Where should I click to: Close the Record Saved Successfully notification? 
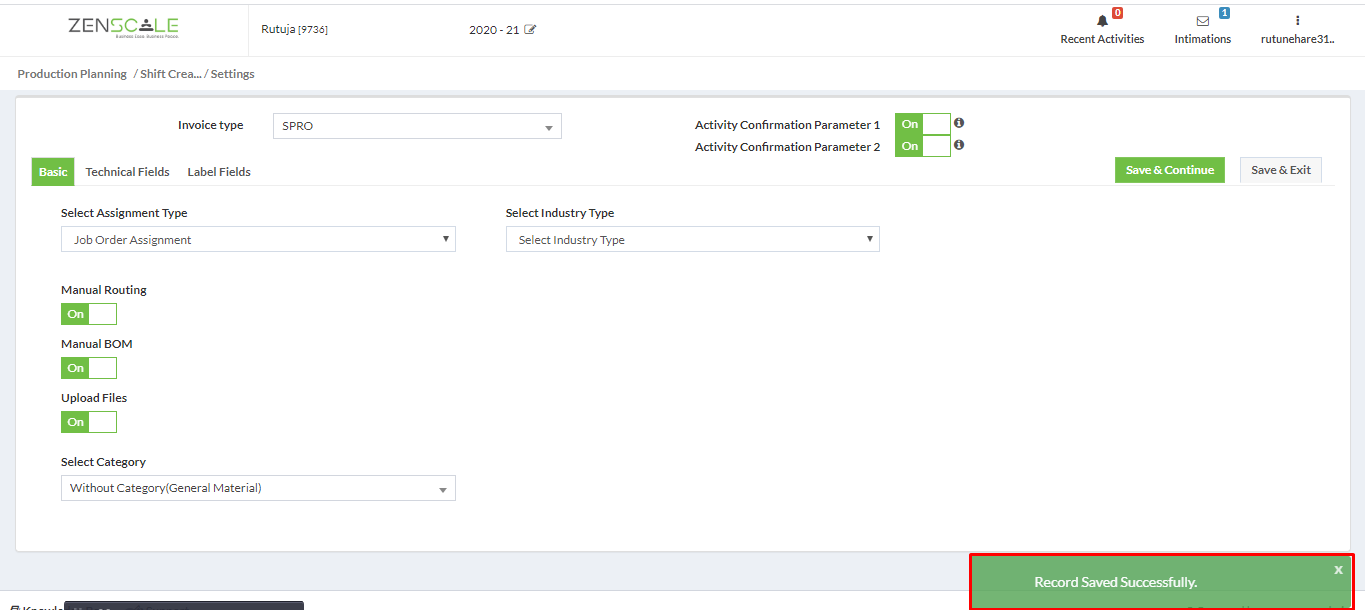tap(1338, 569)
